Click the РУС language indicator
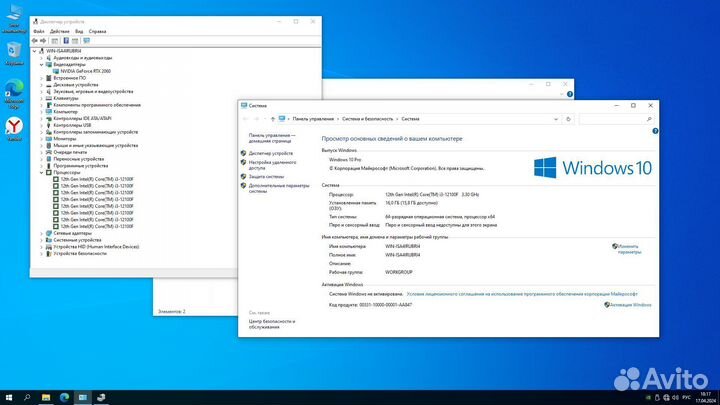 686,398
